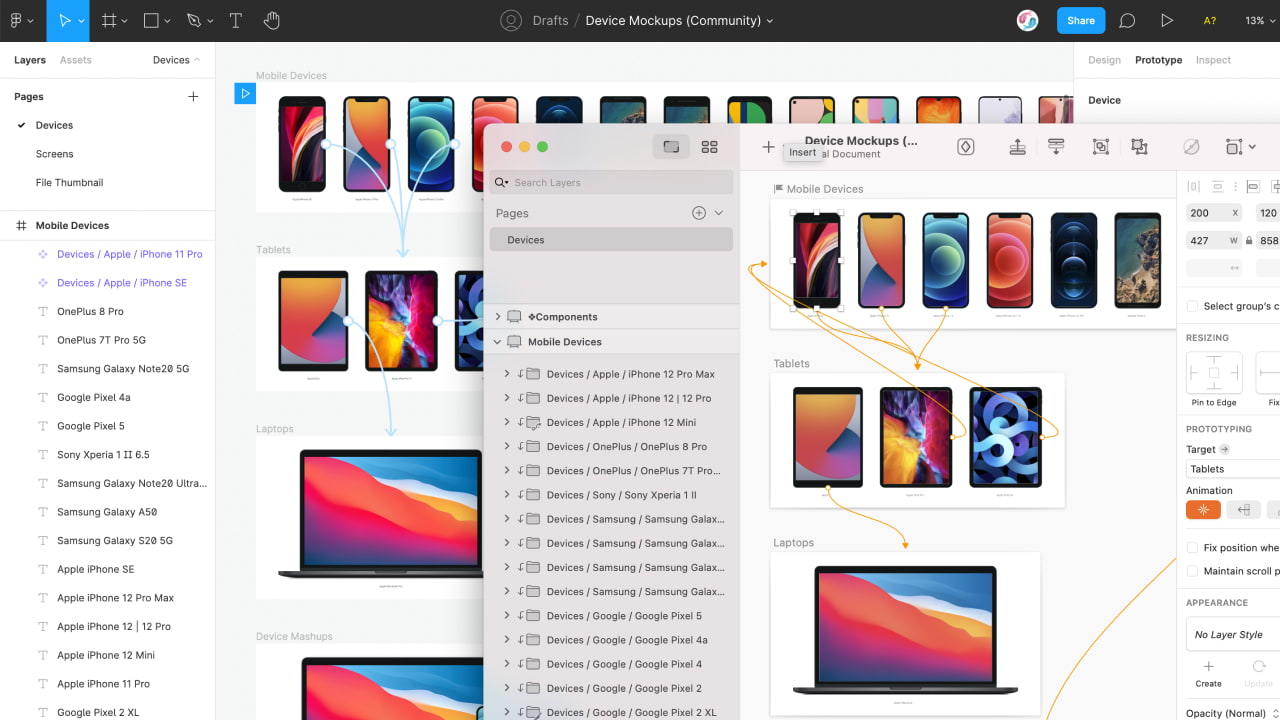This screenshot has height=720, width=1280.
Task: Open the Inspect tab in Figma
Action: point(1213,60)
